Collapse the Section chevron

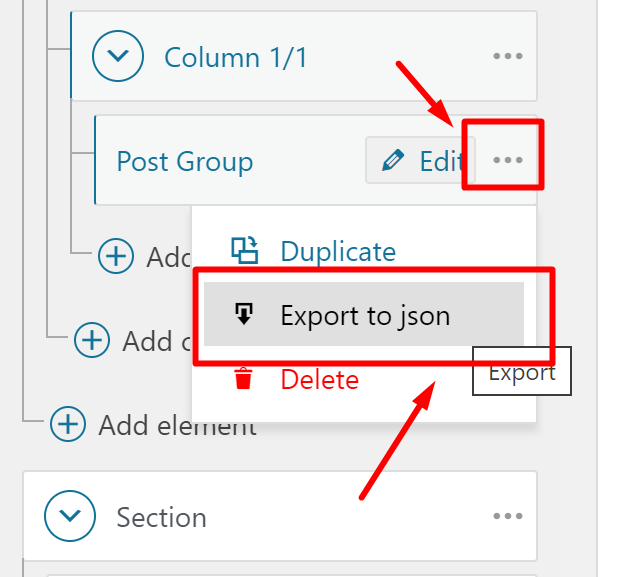pos(70,516)
